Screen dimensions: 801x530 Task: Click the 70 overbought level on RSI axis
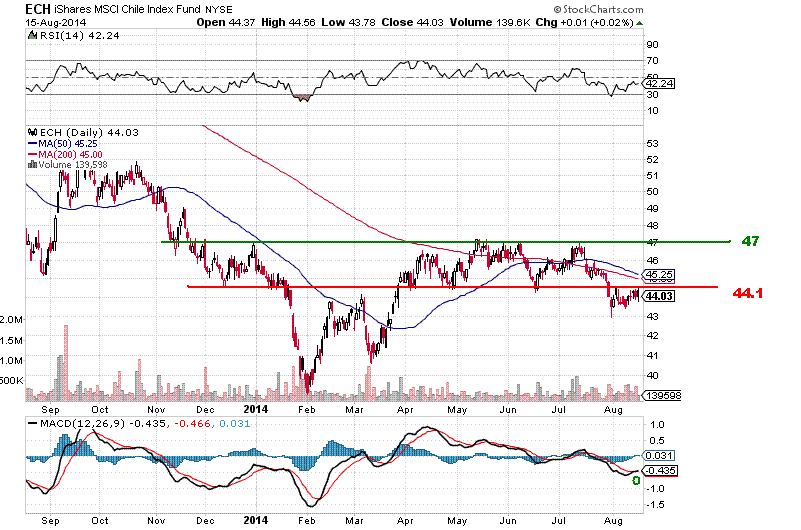pyautogui.click(x=652, y=61)
